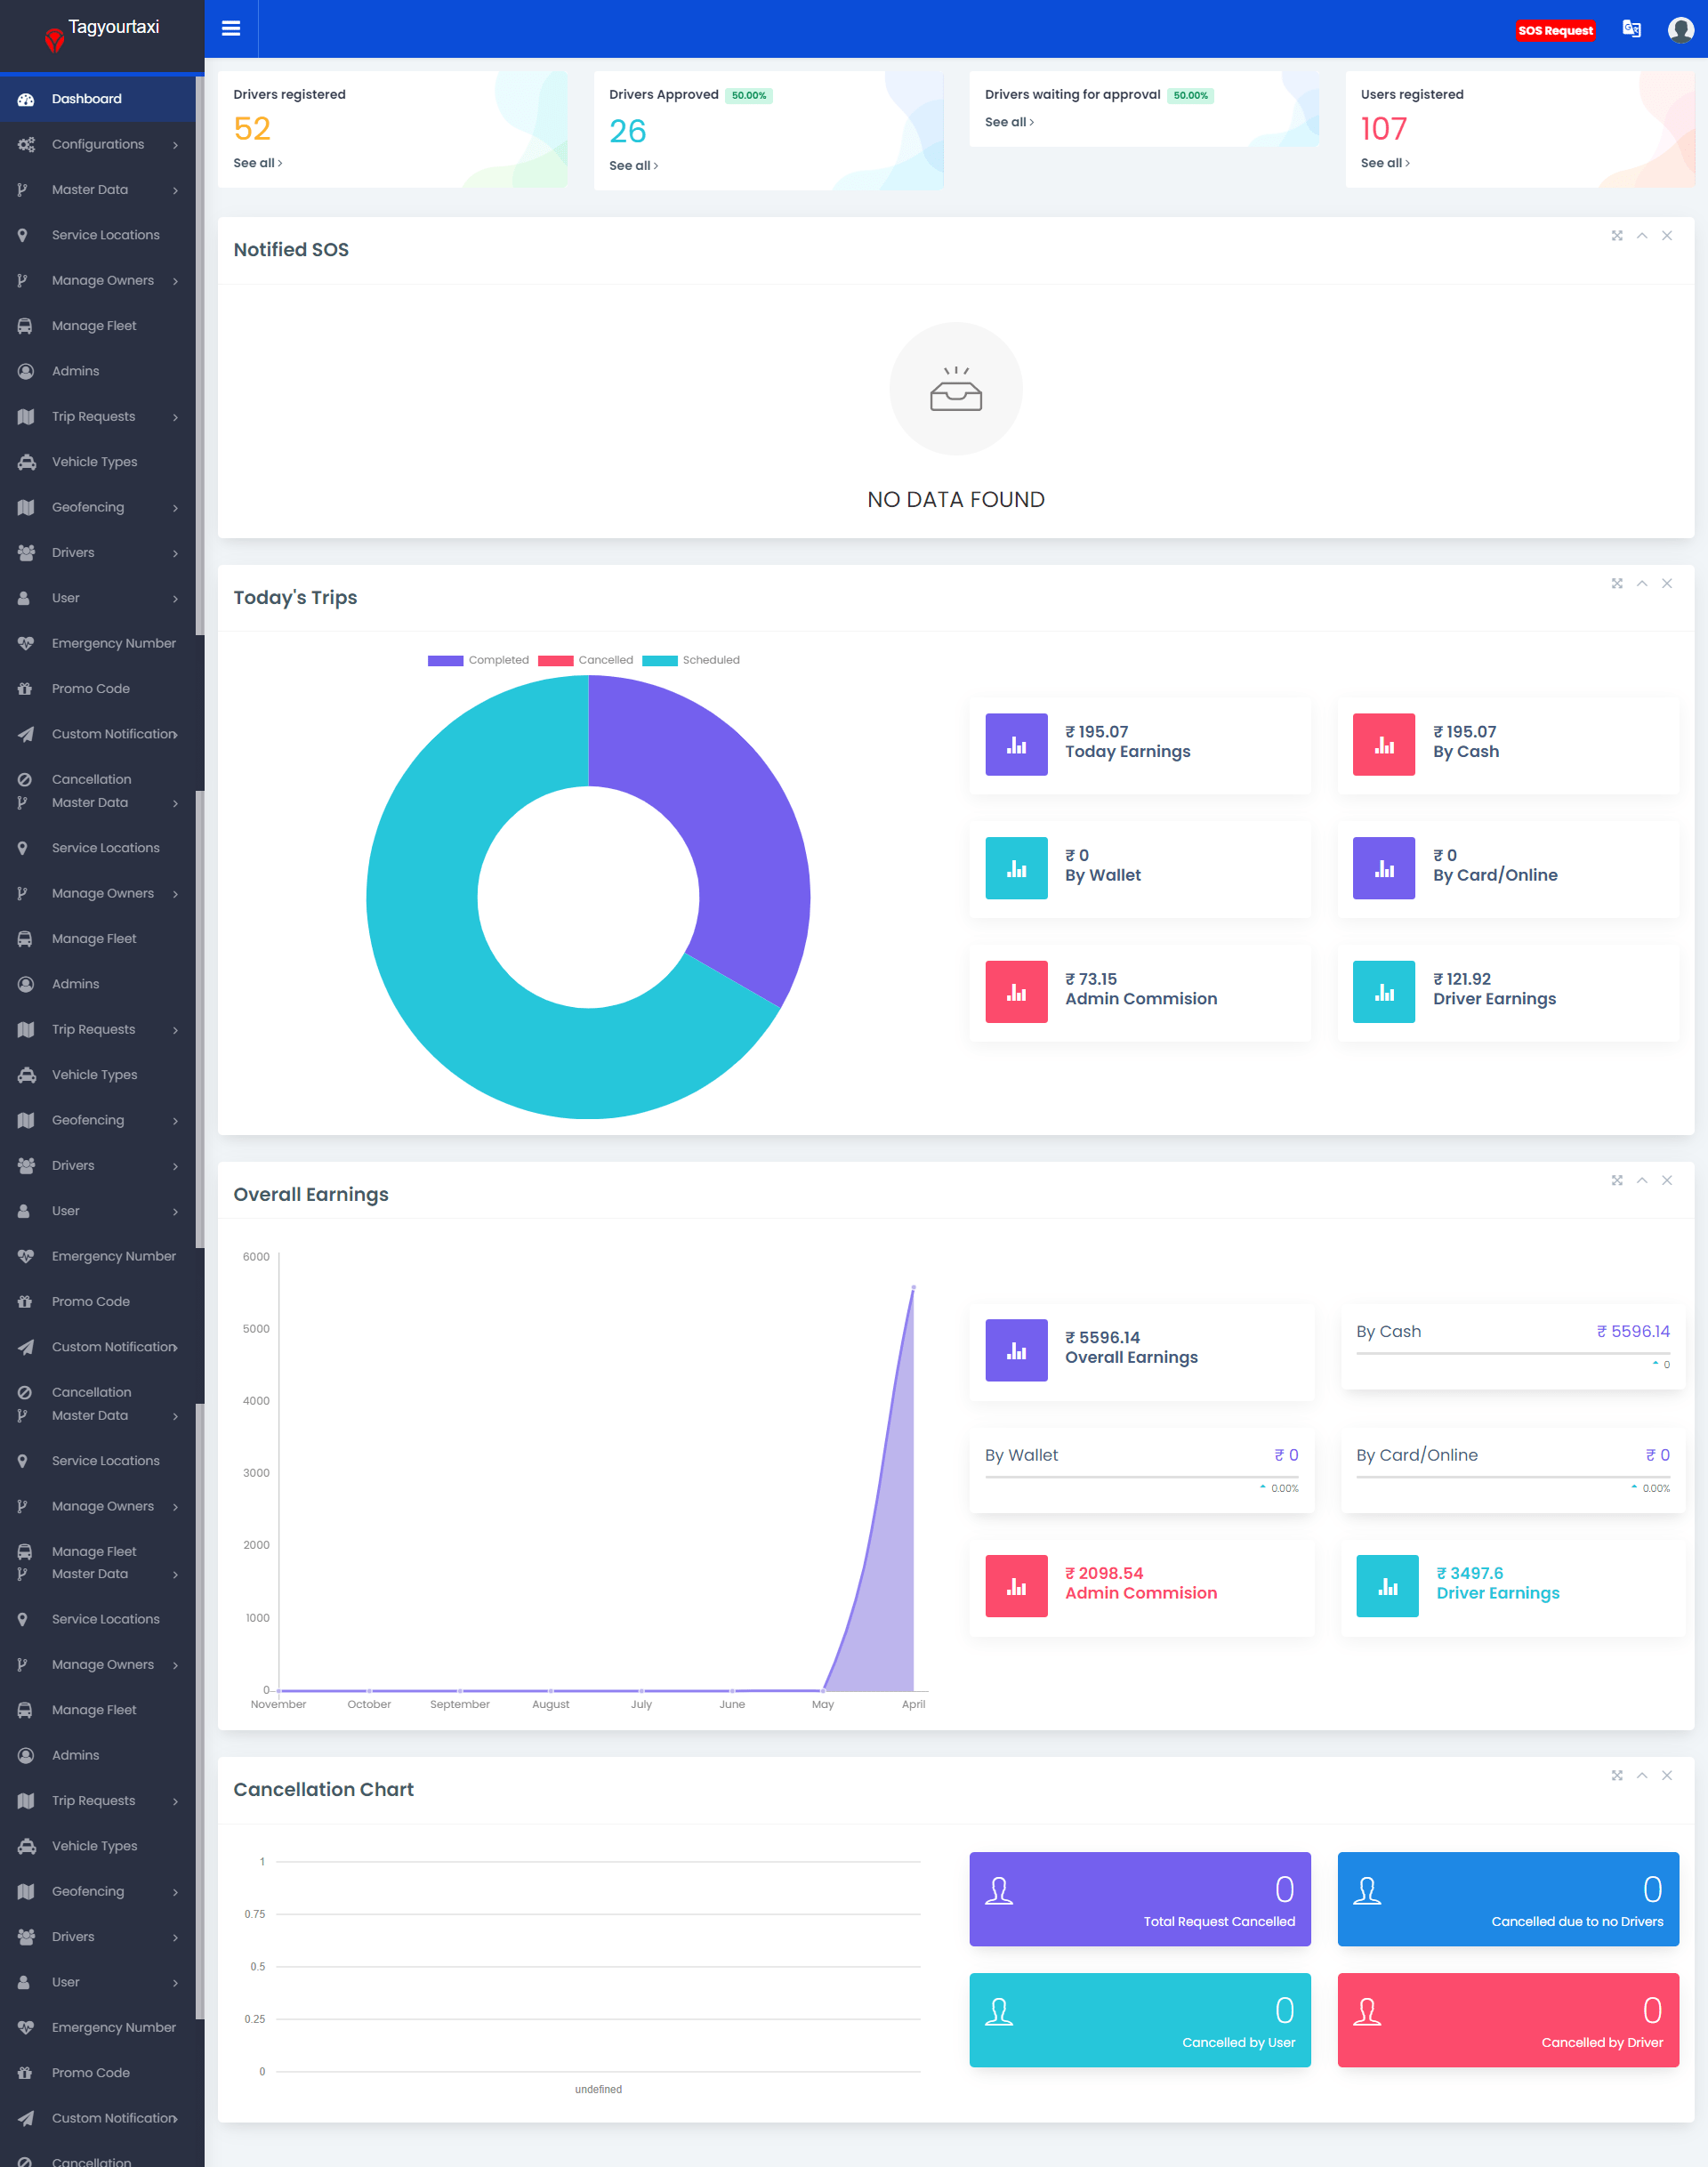Click the Drivers registered count 52

coord(252,129)
